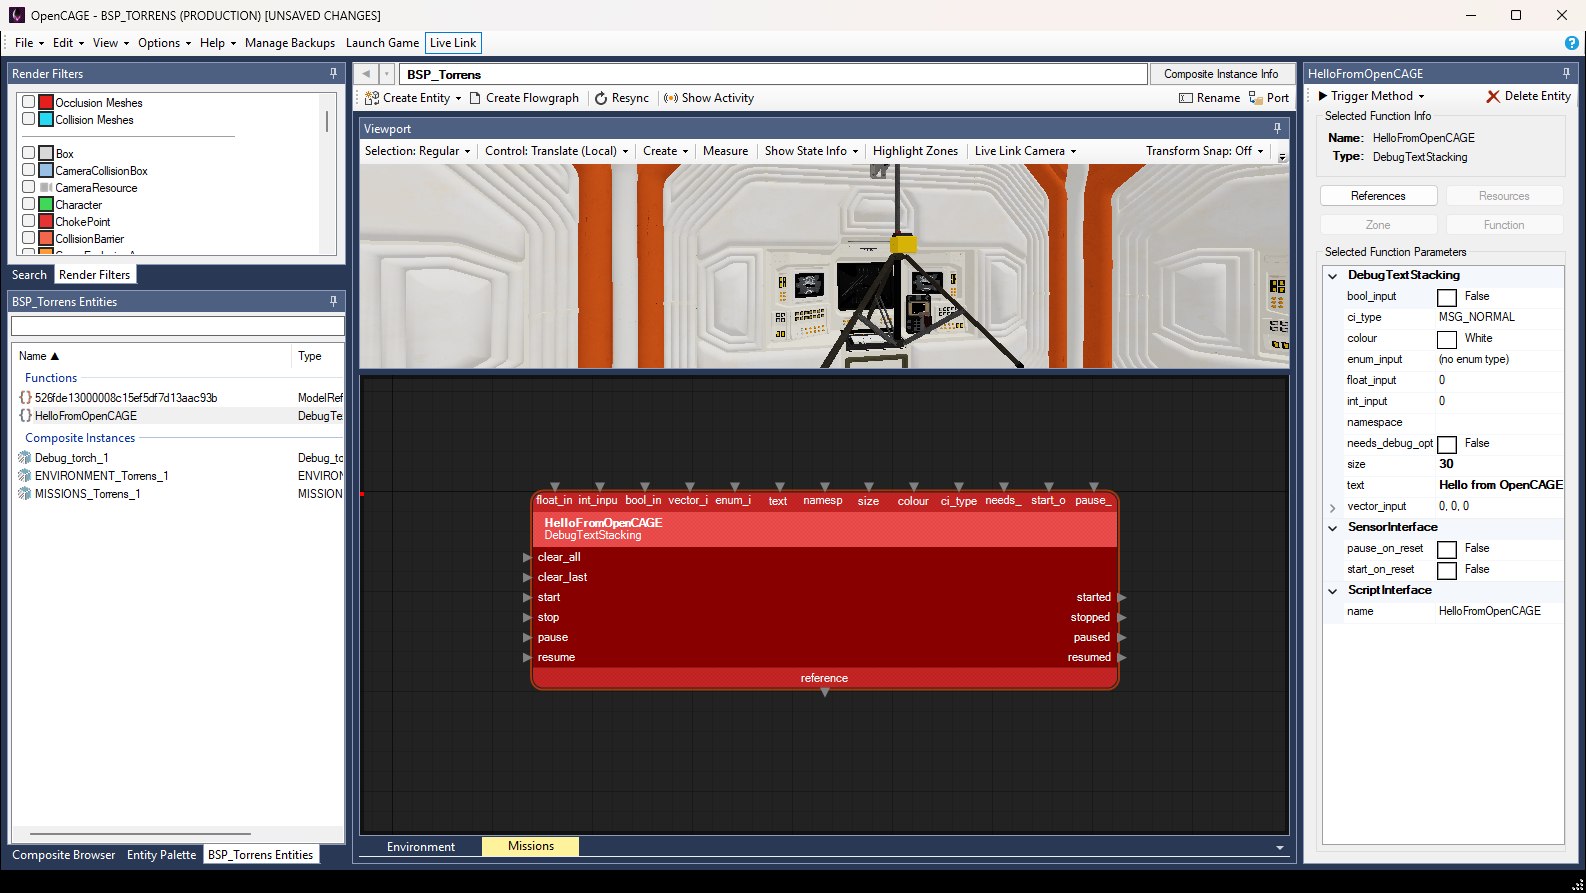Click the 'start' input pin on node
Screen dimensions: 1586x893
click(527, 597)
